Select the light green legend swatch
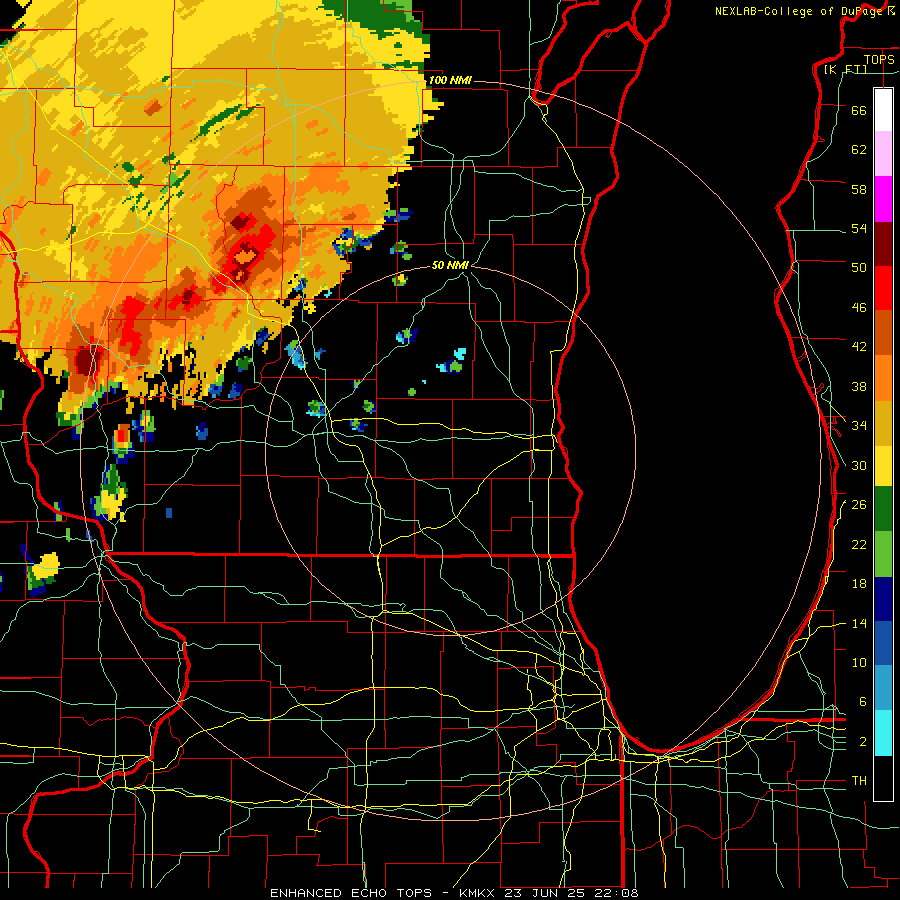This screenshot has width=900, height=900. tap(883, 554)
